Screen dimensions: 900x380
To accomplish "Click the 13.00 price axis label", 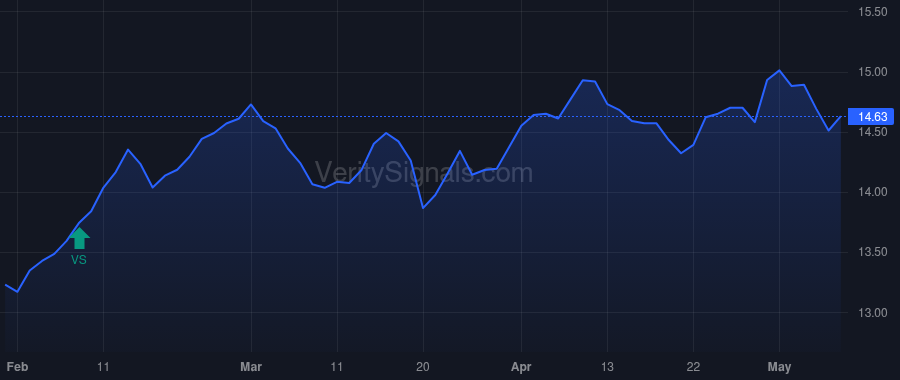I will pos(872,313).
